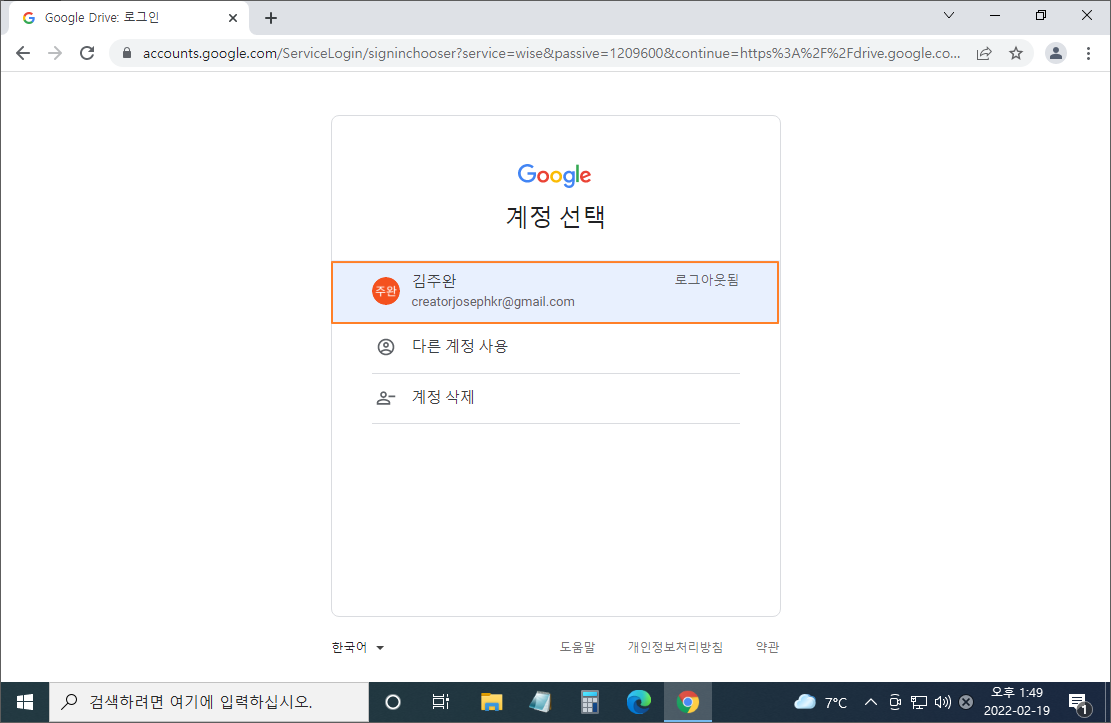Open a new tab with plus
The image size is (1111, 723).
click(x=271, y=18)
